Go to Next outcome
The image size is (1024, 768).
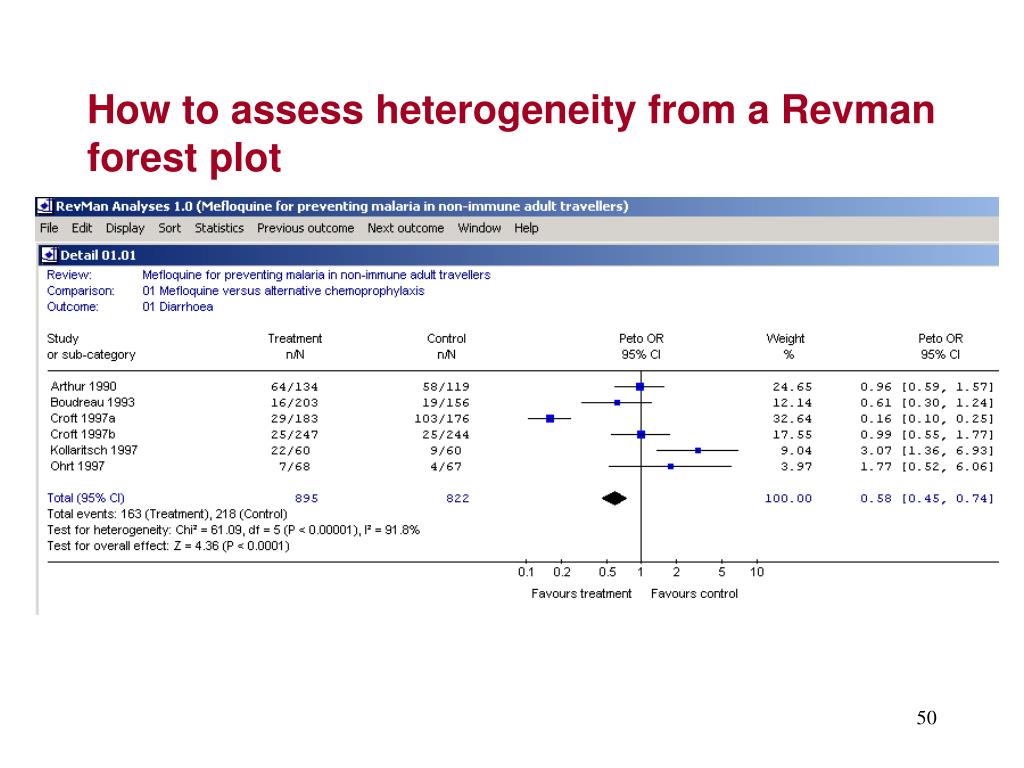click(406, 228)
